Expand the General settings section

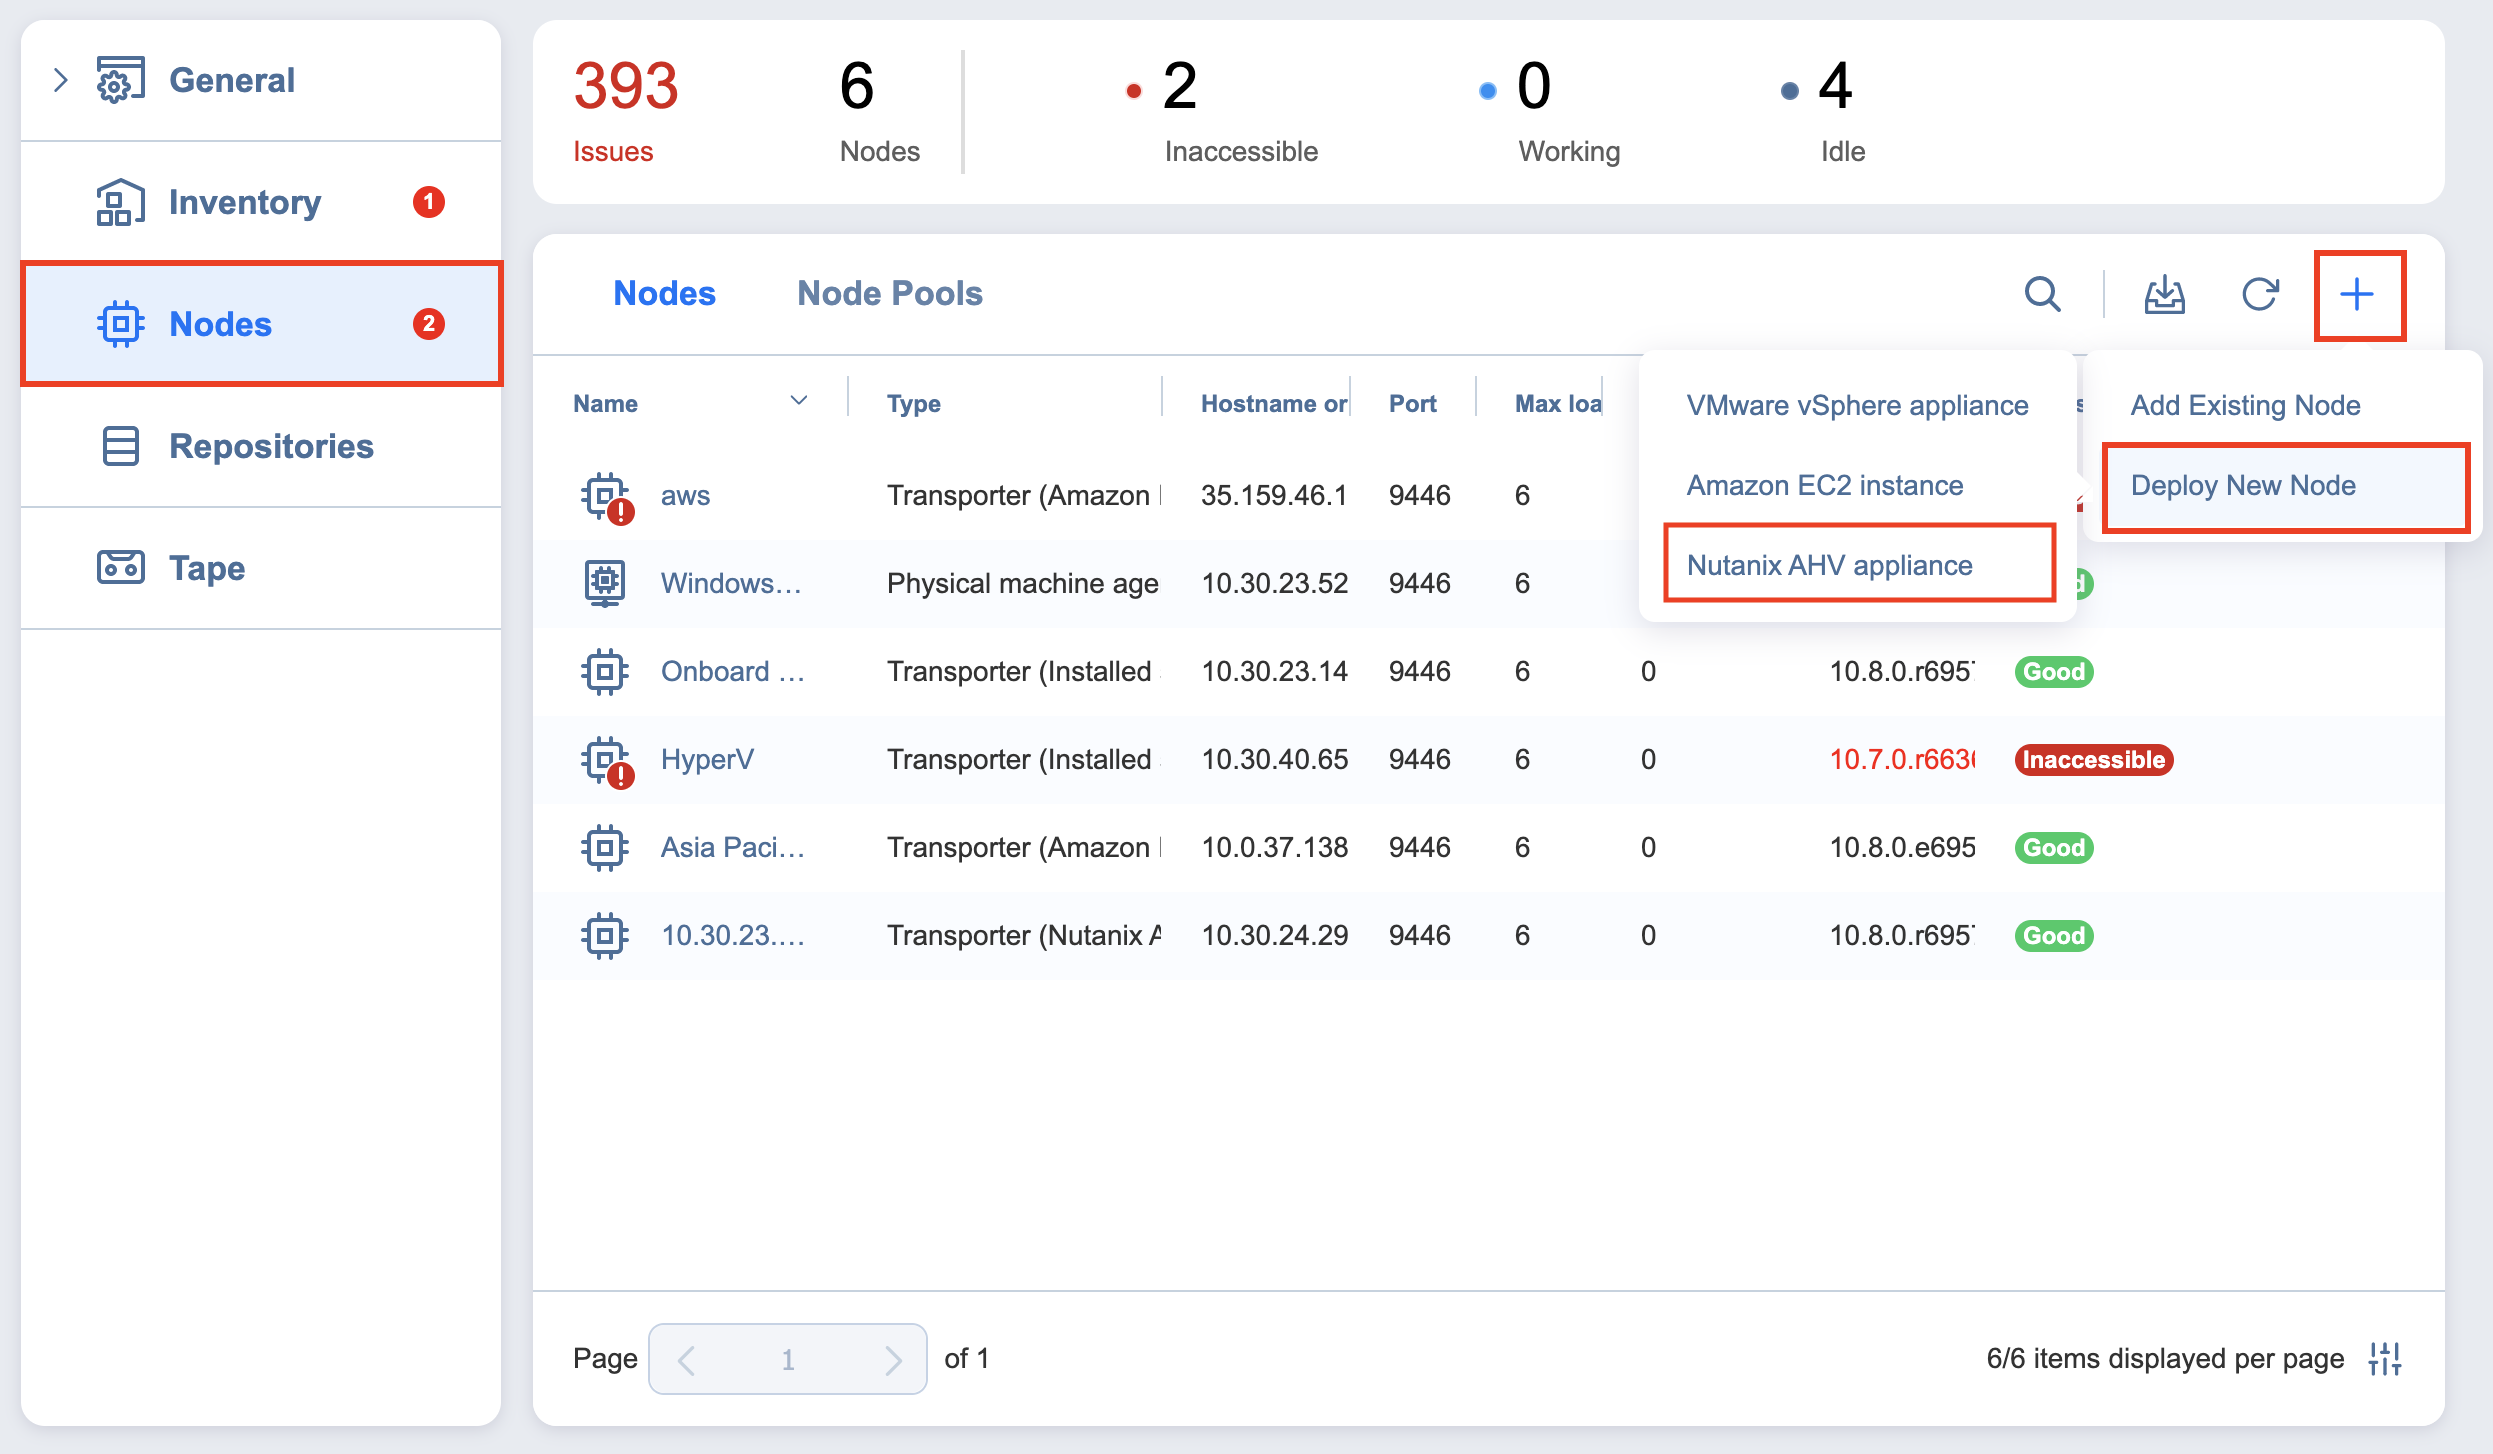coord(61,80)
